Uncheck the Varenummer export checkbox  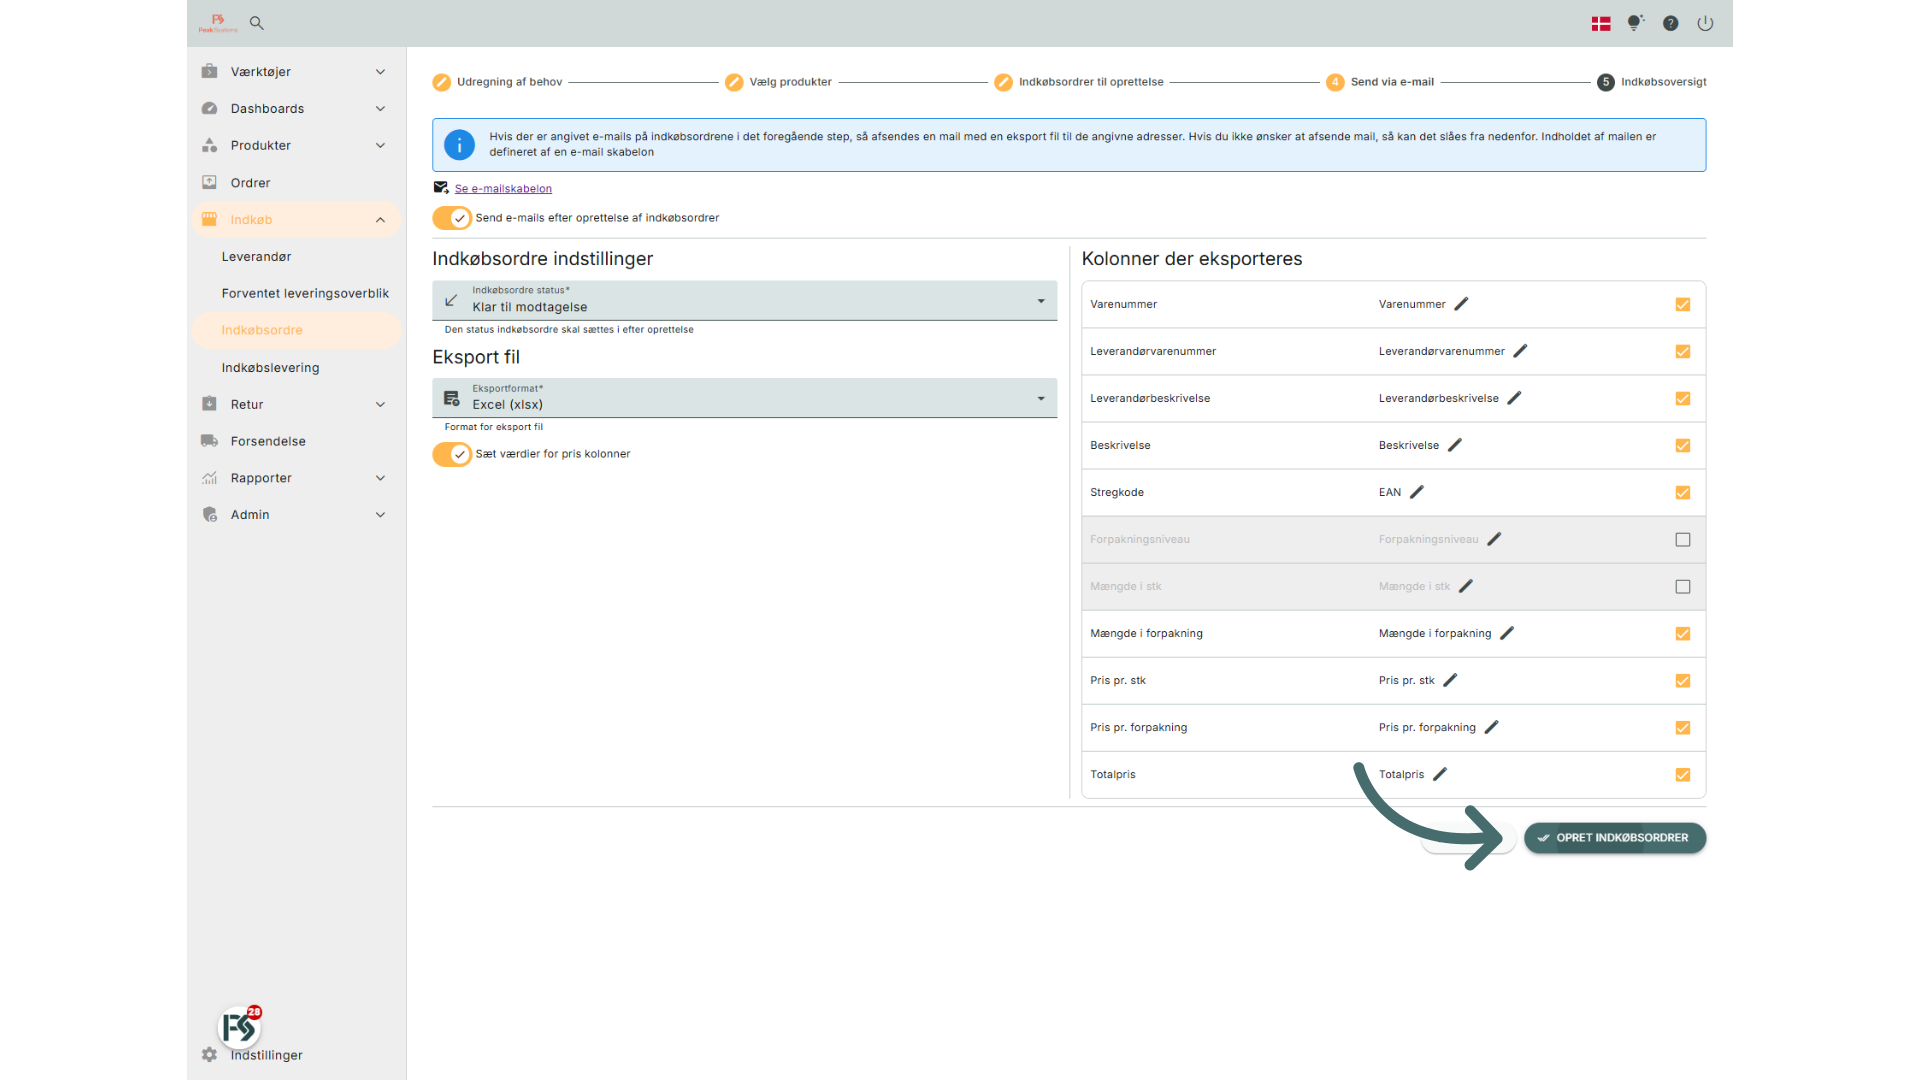coord(1683,304)
